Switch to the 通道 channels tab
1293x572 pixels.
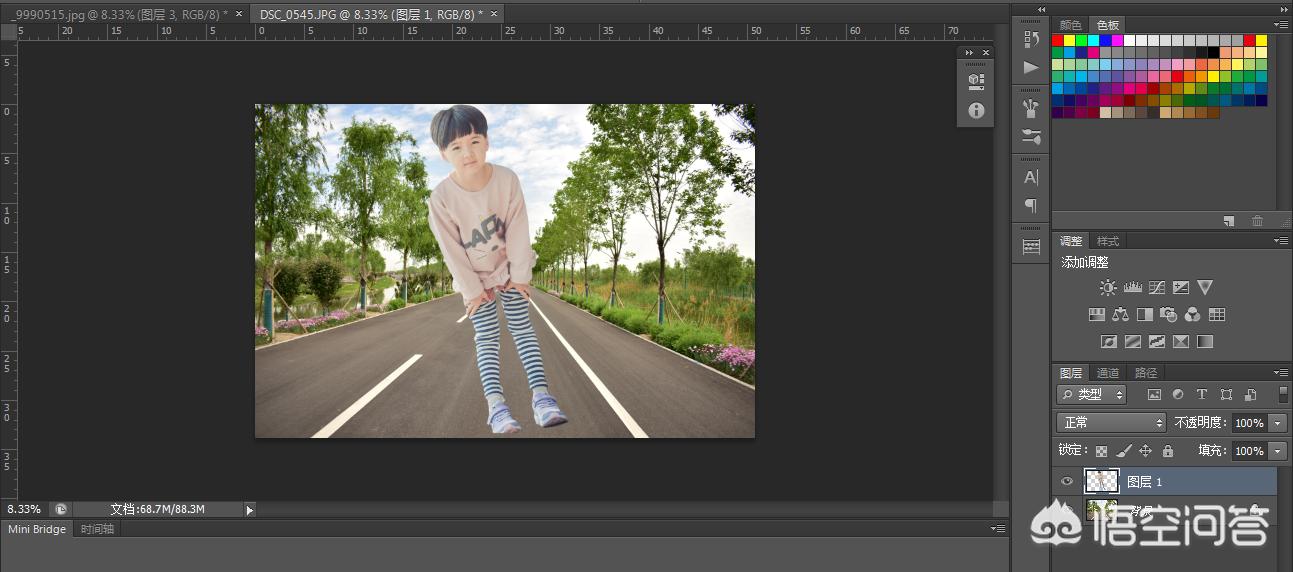[x=1108, y=373]
